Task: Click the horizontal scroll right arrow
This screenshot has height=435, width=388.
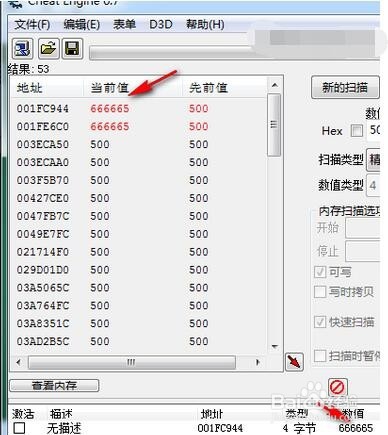Action: coord(257,362)
